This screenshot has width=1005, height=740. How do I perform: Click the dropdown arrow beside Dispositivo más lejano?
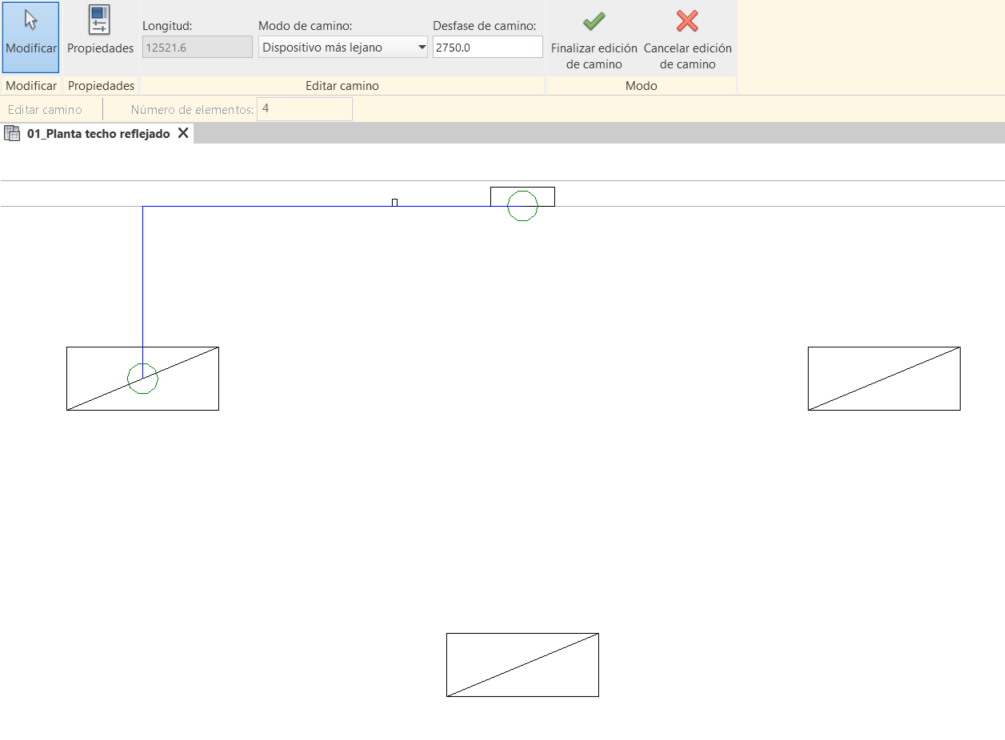coord(422,47)
